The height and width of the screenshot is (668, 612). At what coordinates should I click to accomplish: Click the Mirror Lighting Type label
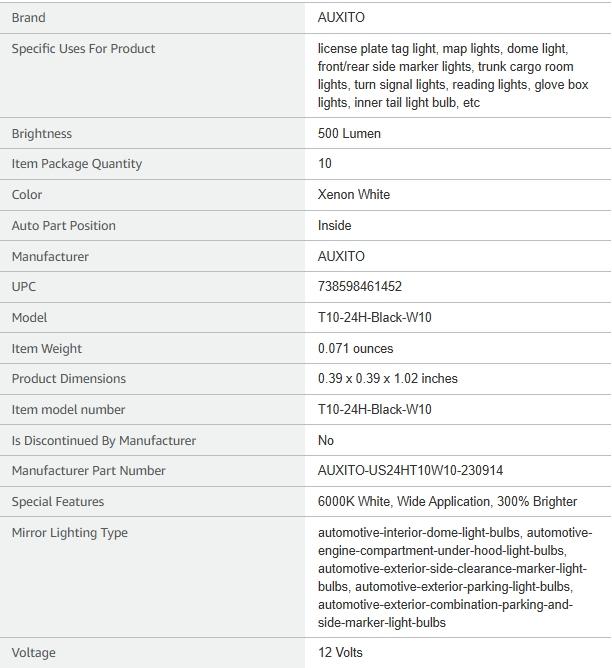point(70,532)
